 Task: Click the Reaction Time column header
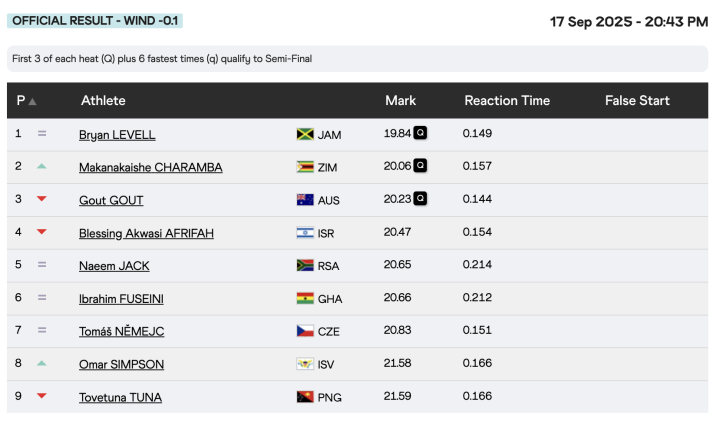pos(507,101)
